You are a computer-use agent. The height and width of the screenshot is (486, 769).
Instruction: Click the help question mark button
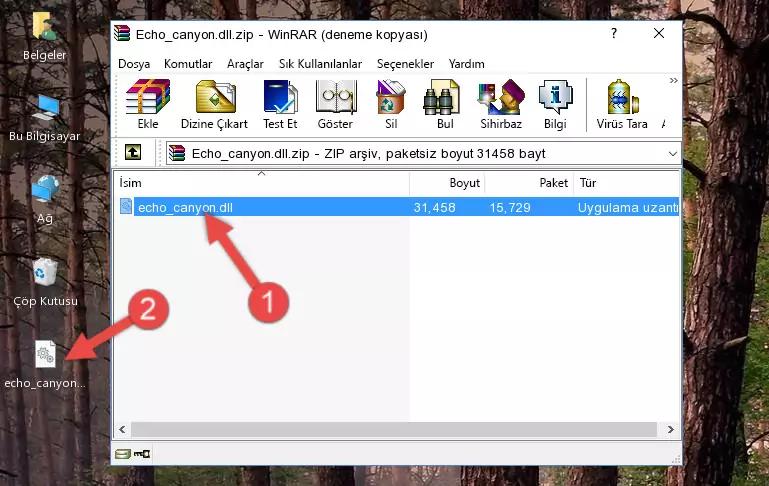(614, 33)
